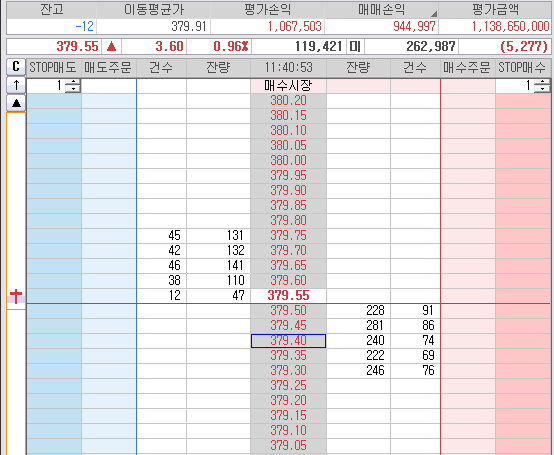
Task: Decrease the STOP매수 quantity stepper
Action: coord(542,89)
